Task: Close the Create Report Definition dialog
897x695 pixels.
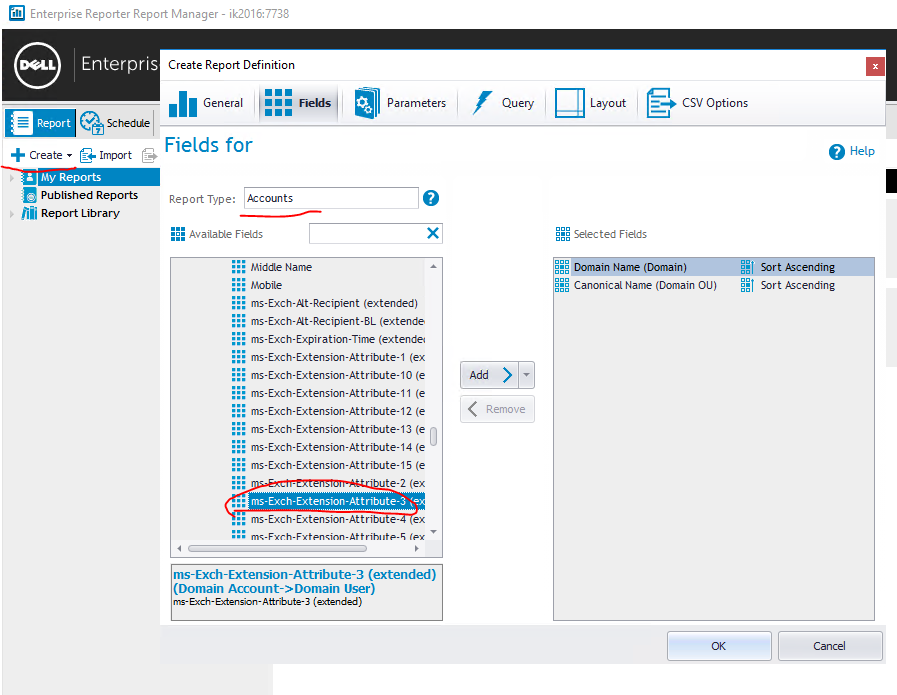Action: point(875,66)
